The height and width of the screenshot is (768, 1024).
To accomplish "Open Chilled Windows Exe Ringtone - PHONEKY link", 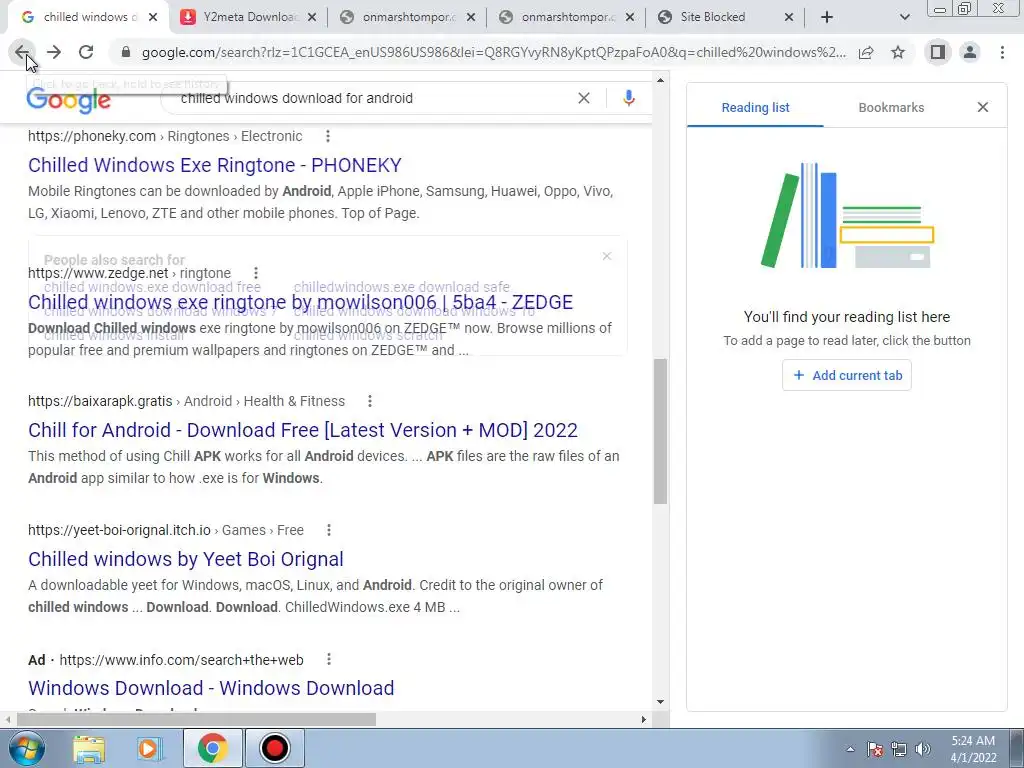I will click(215, 165).
